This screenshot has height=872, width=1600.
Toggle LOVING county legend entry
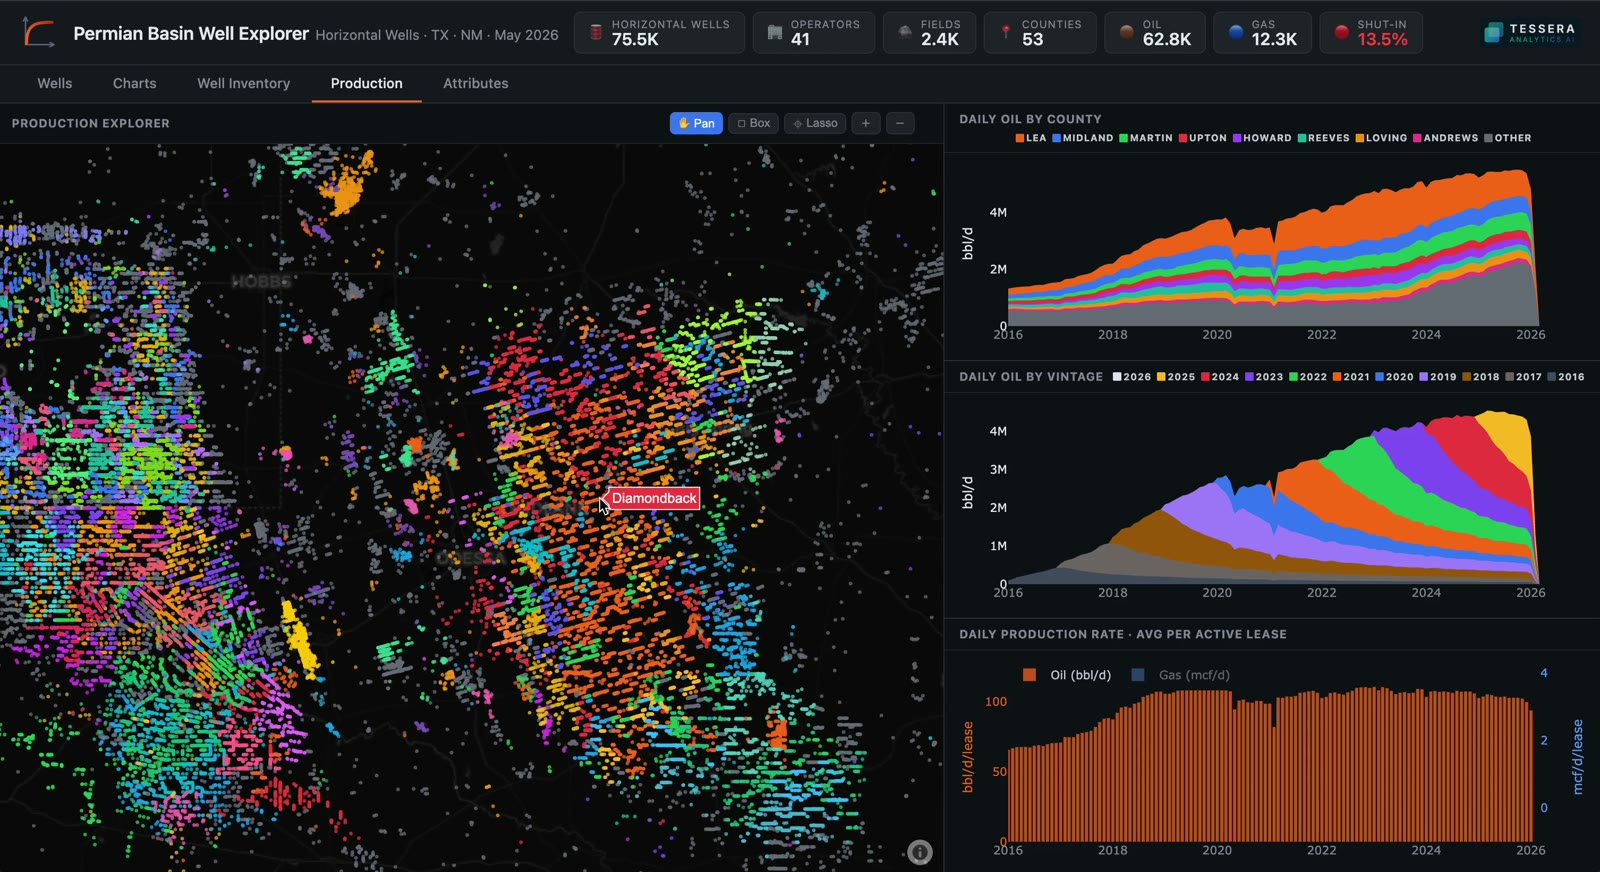click(x=1381, y=138)
